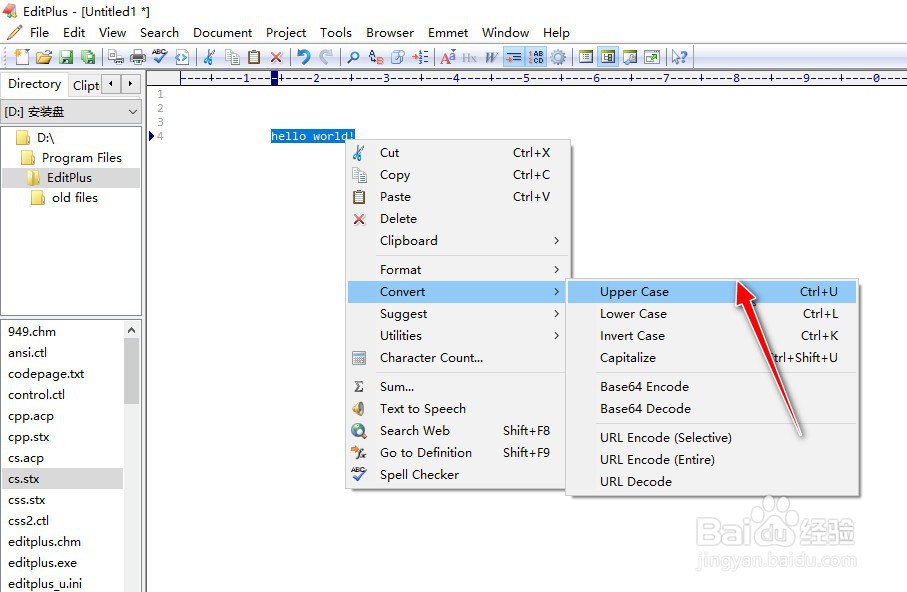907x592 pixels.
Task: Click the Save icon in toolbar
Action: [66, 57]
